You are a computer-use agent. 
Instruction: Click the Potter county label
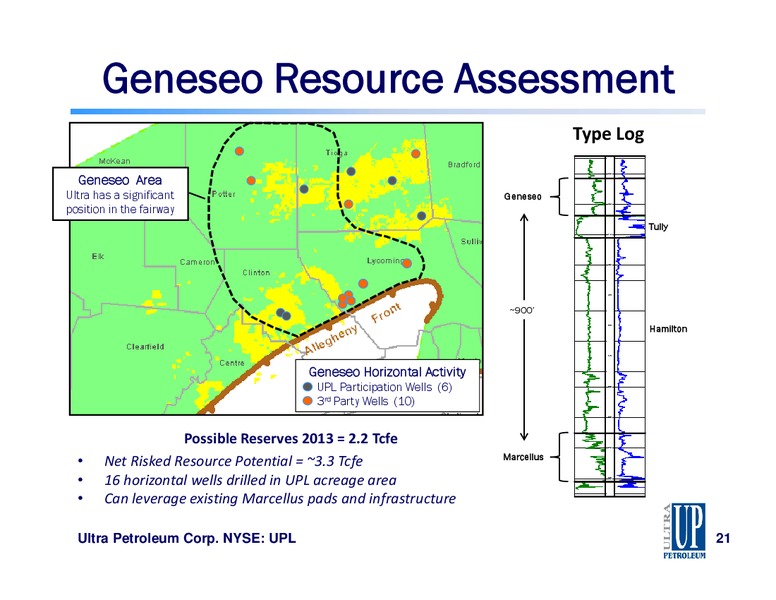pyautogui.click(x=224, y=194)
